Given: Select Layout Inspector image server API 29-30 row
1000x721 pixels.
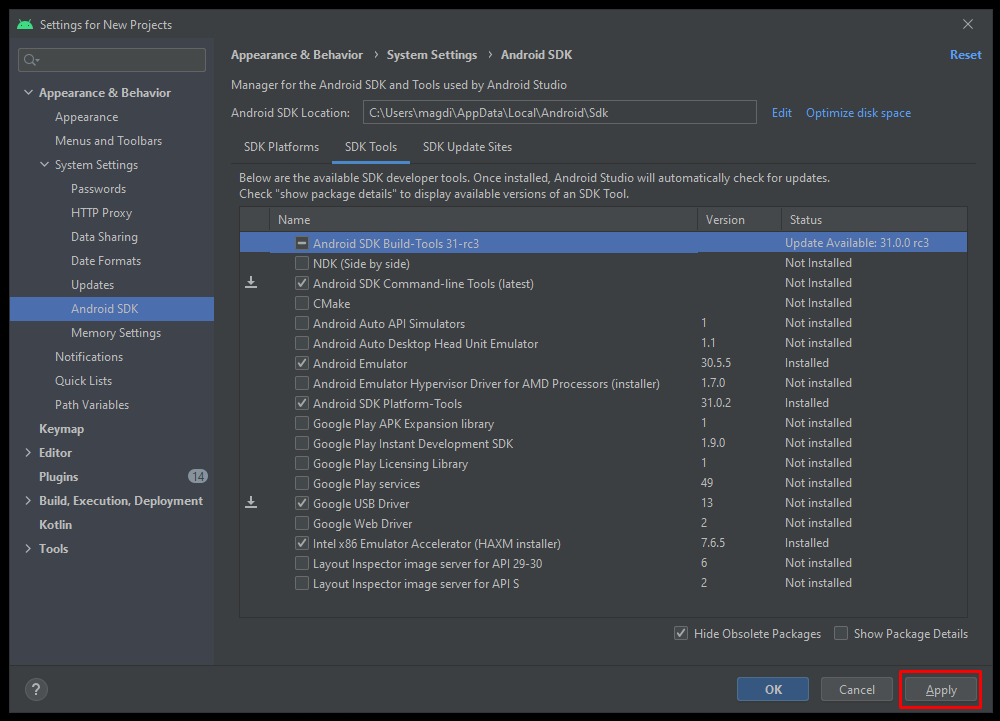Looking at the screenshot, I should click(603, 563).
